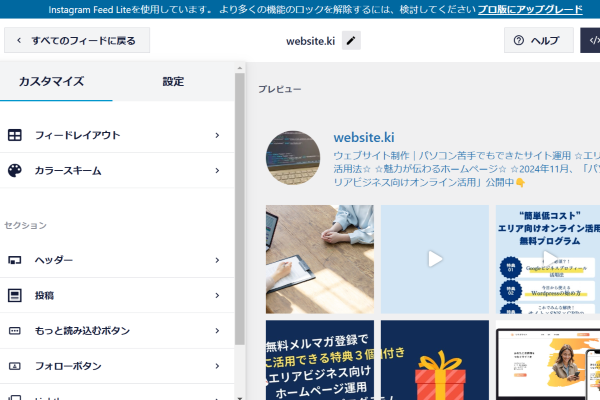Click the 投稿 section icon
The width and height of the screenshot is (600, 400).
(x=15, y=296)
